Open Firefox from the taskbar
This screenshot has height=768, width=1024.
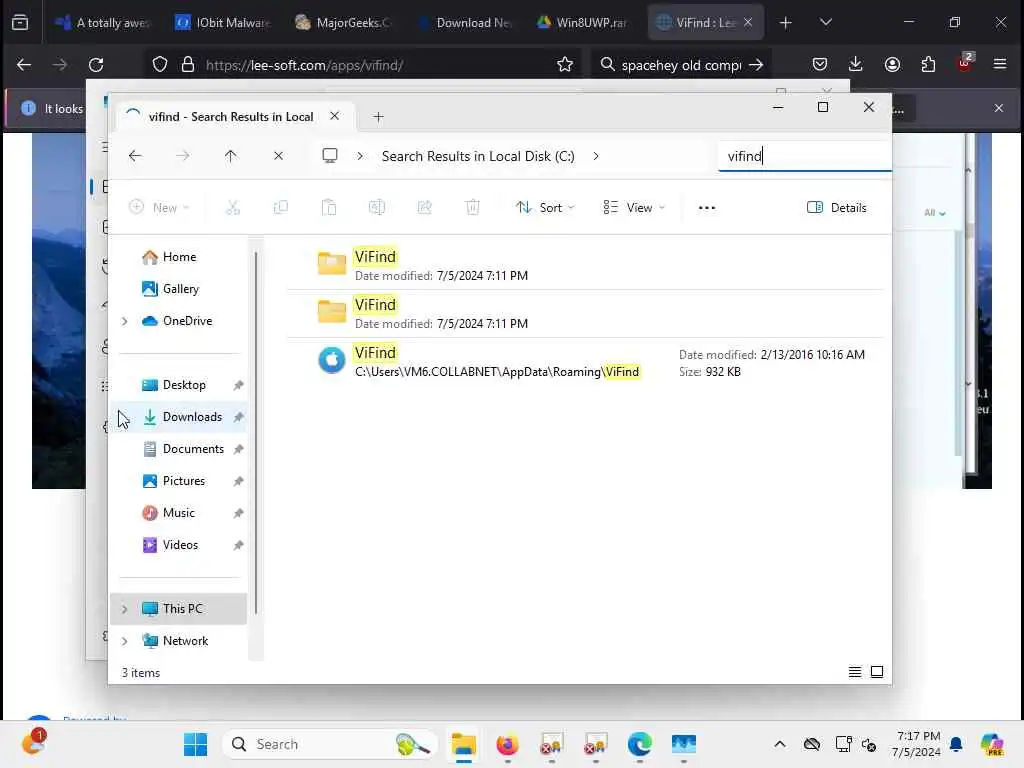[x=507, y=744]
